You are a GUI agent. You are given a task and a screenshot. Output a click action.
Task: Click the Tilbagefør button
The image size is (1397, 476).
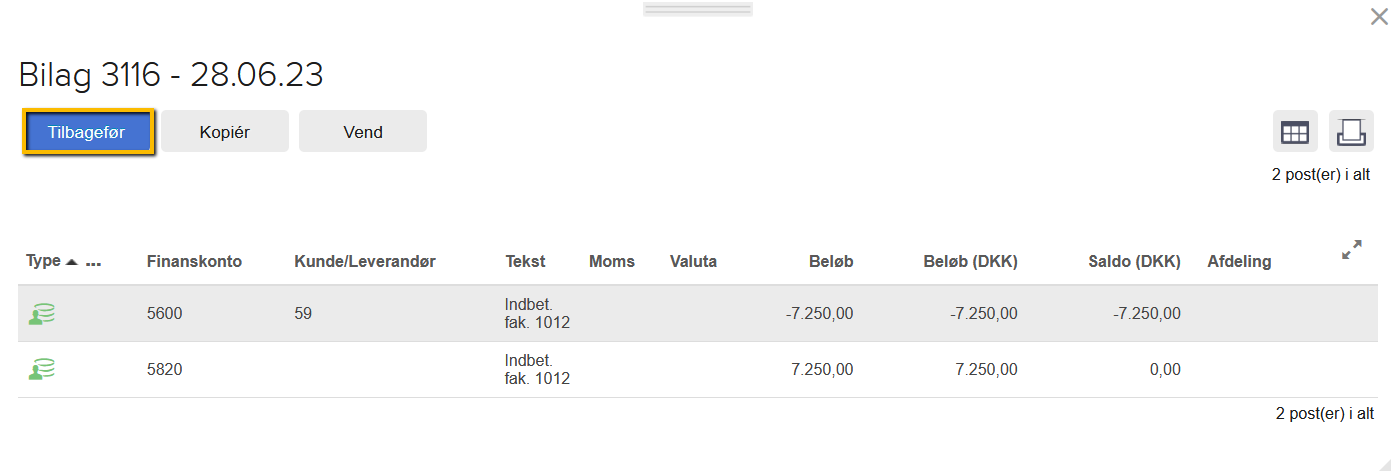[x=87, y=132]
